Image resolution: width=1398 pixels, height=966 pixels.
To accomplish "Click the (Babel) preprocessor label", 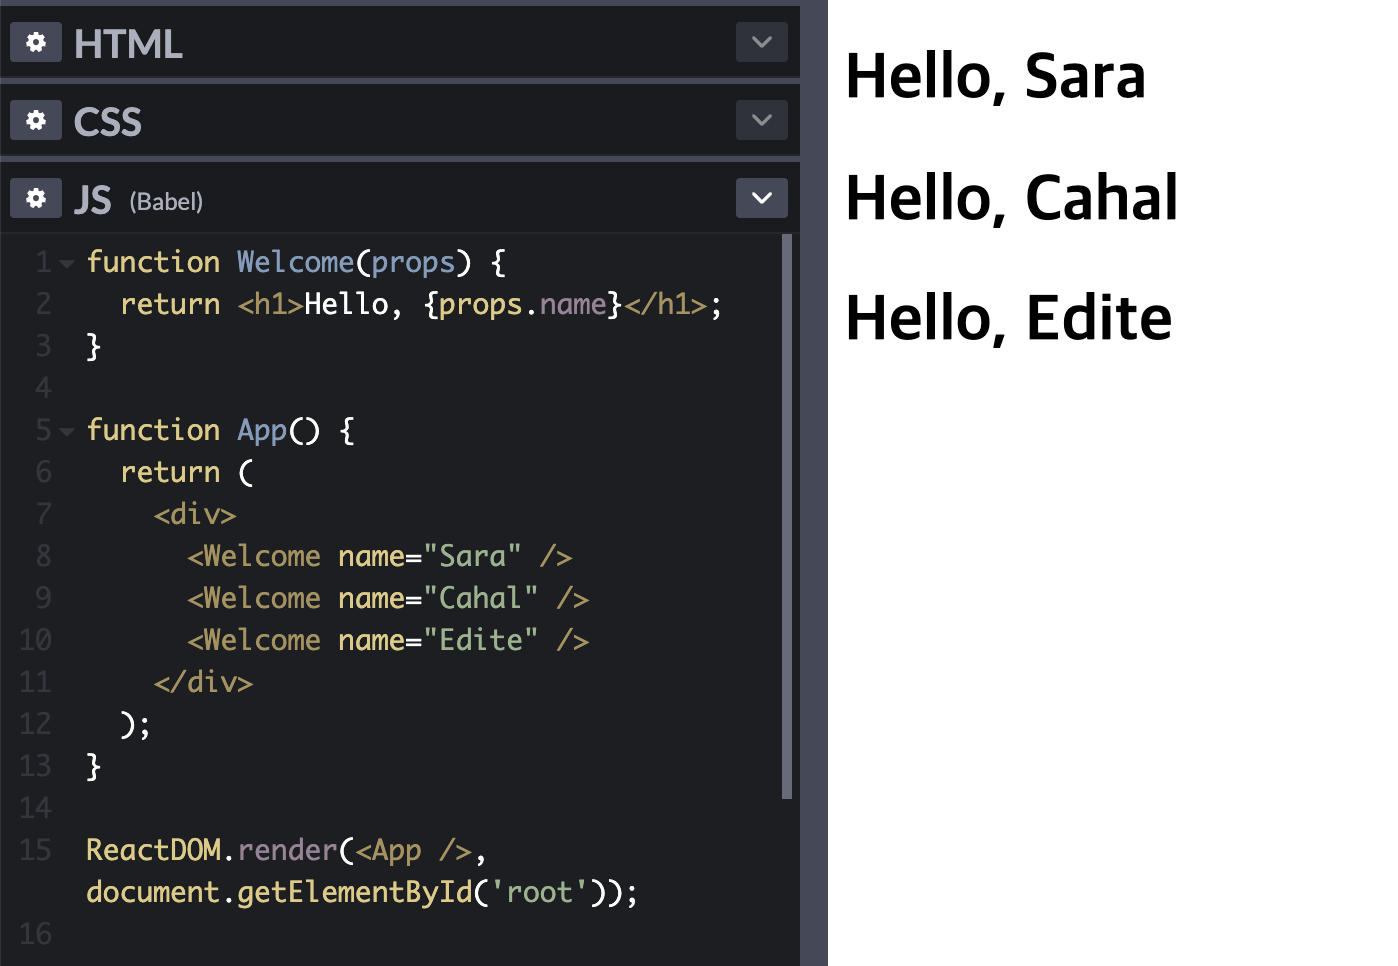I will [166, 202].
